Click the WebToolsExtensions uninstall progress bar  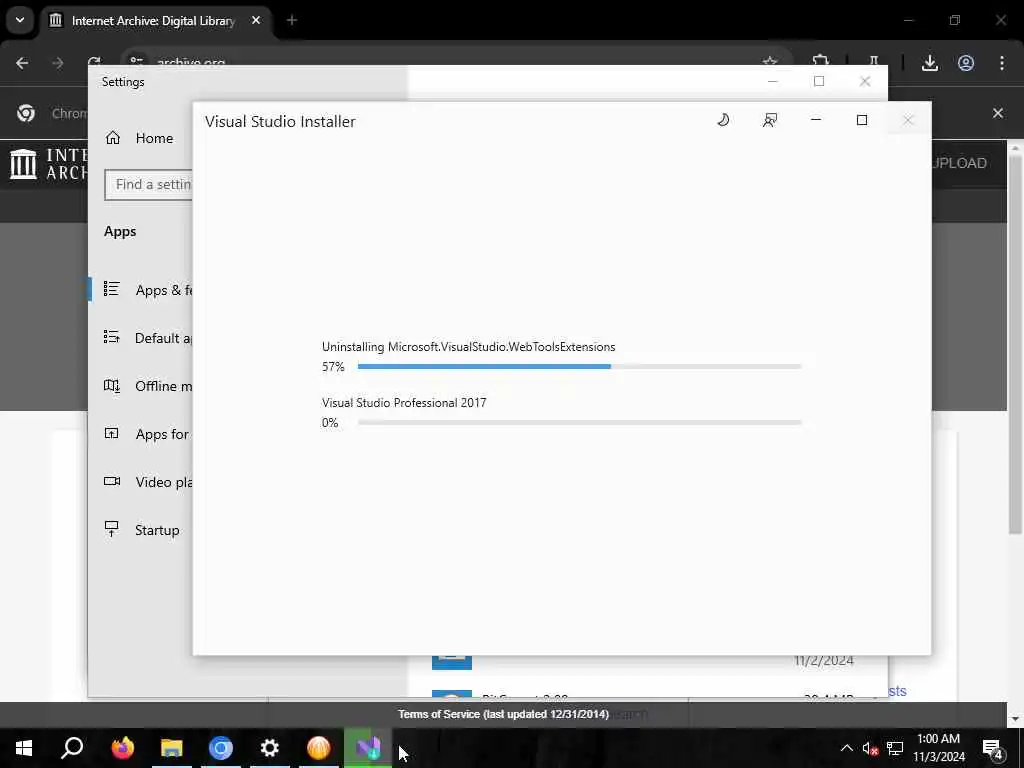pyautogui.click(x=579, y=367)
